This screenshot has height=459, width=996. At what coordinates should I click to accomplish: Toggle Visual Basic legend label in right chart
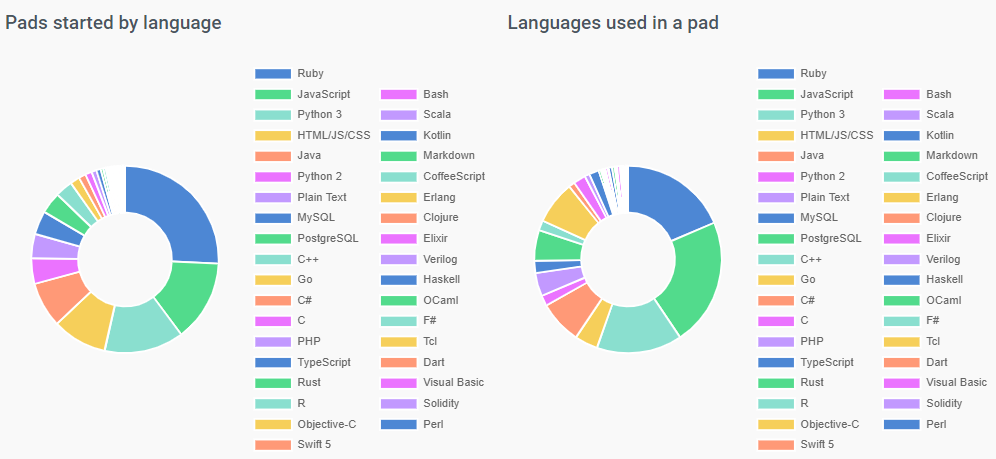(x=956, y=382)
